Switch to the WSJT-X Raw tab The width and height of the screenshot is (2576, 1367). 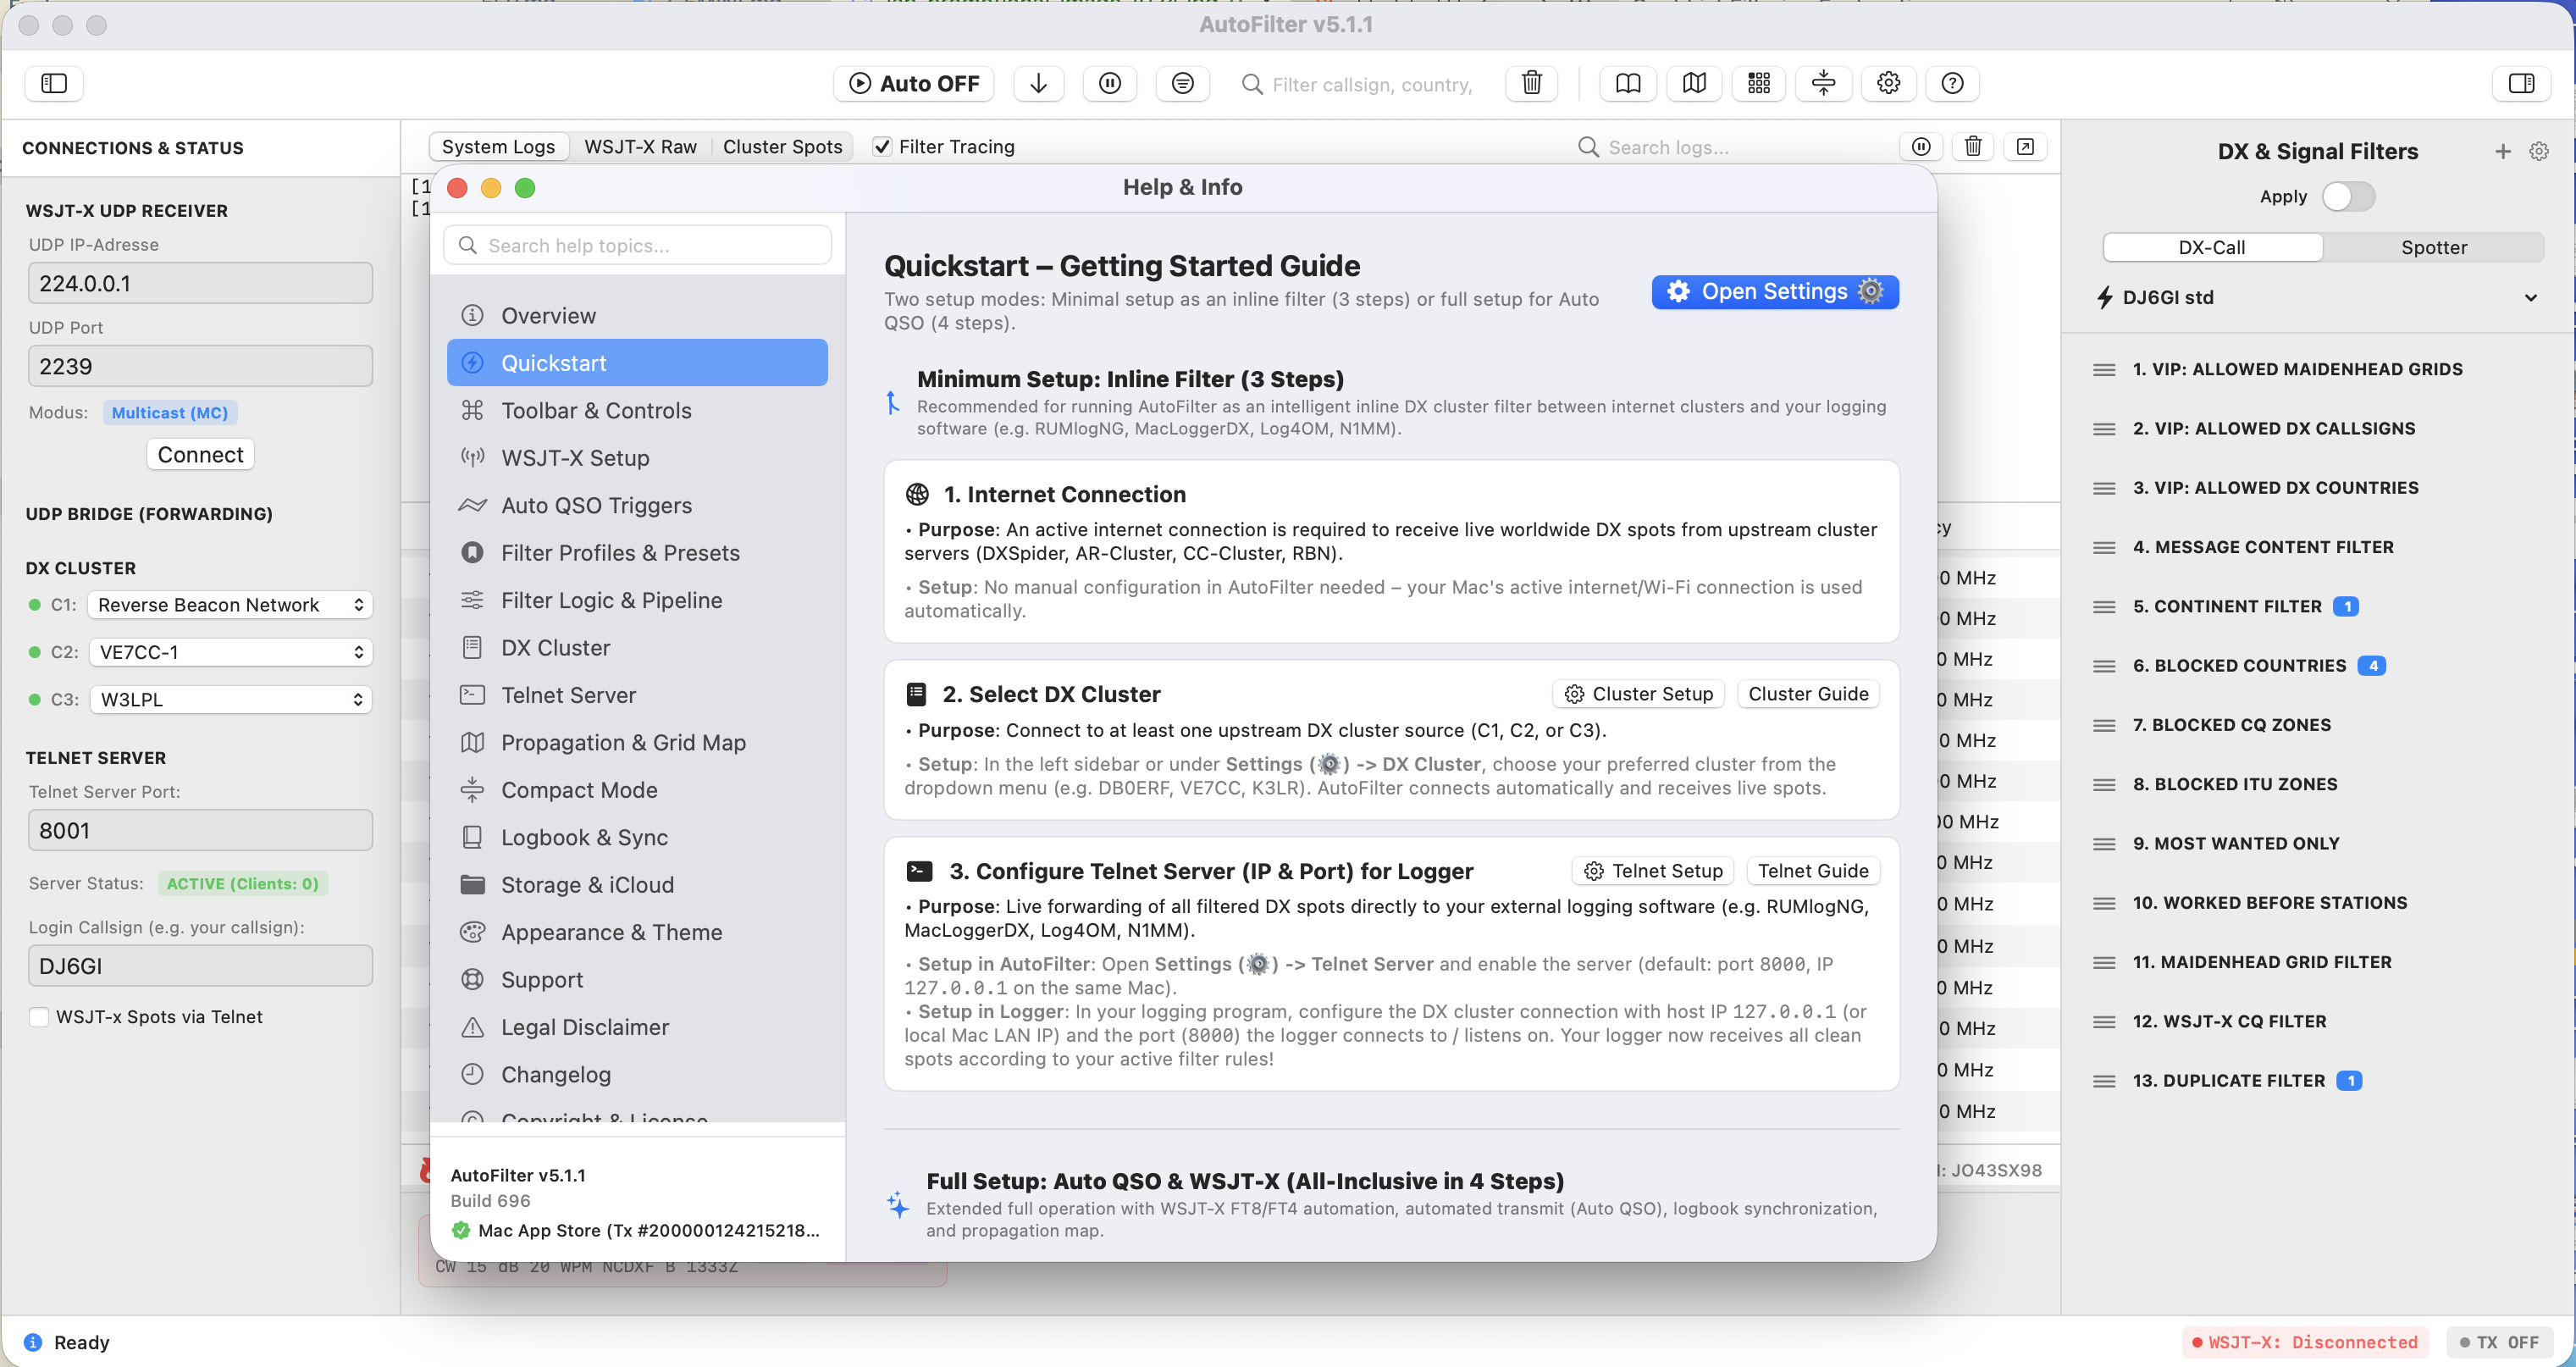[640, 147]
